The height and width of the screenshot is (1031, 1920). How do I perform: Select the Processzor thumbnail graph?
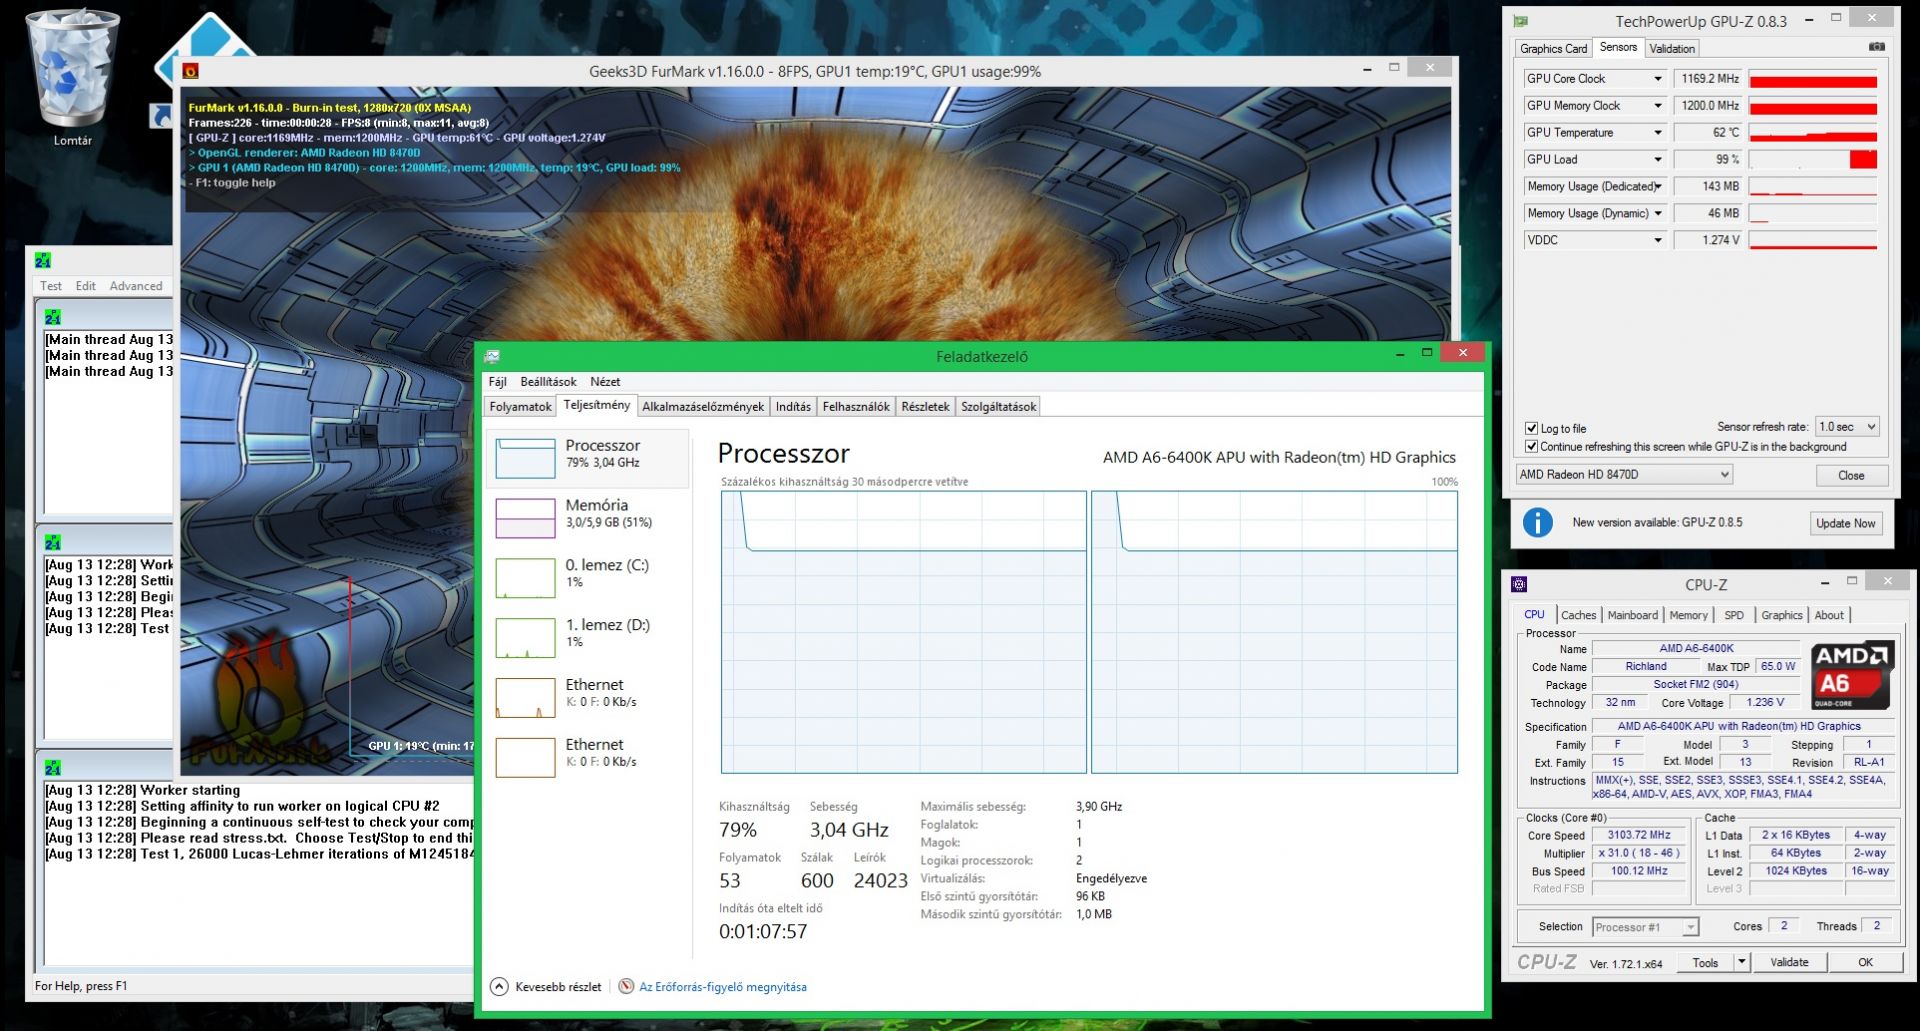[x=525, y=458]
